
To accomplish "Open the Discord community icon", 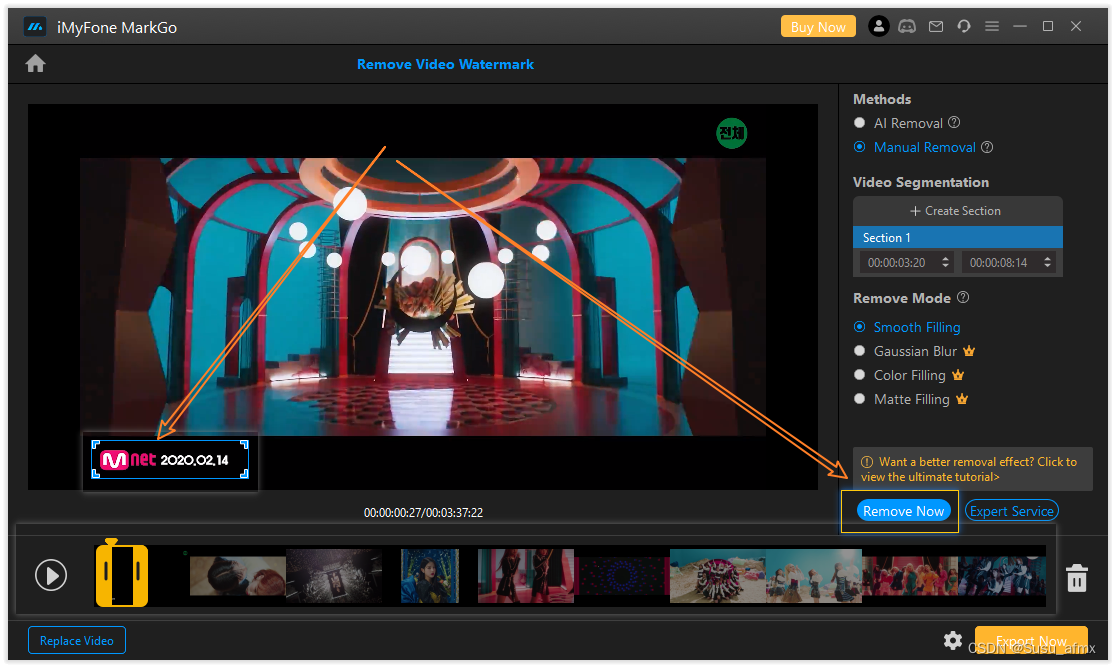I will (907, 26).
